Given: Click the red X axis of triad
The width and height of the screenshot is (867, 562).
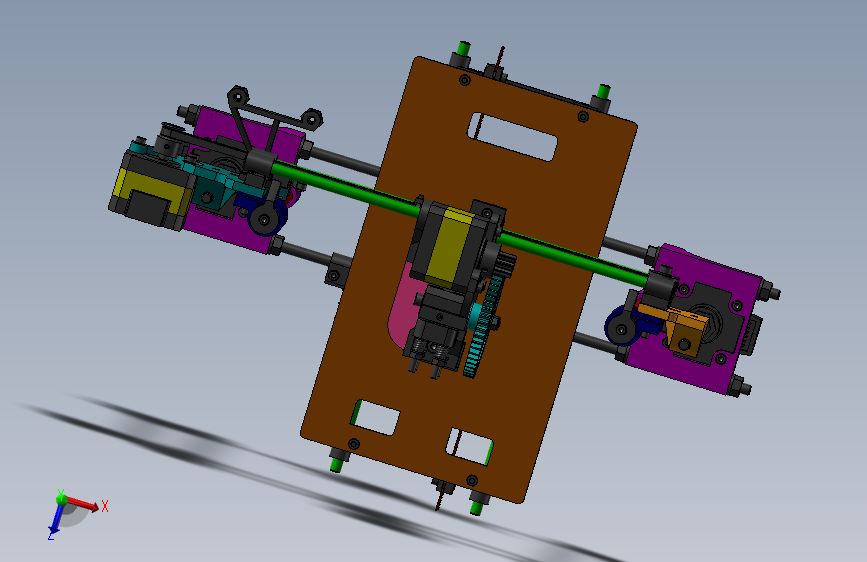Looking at the screenshot, I should (82, 504).
